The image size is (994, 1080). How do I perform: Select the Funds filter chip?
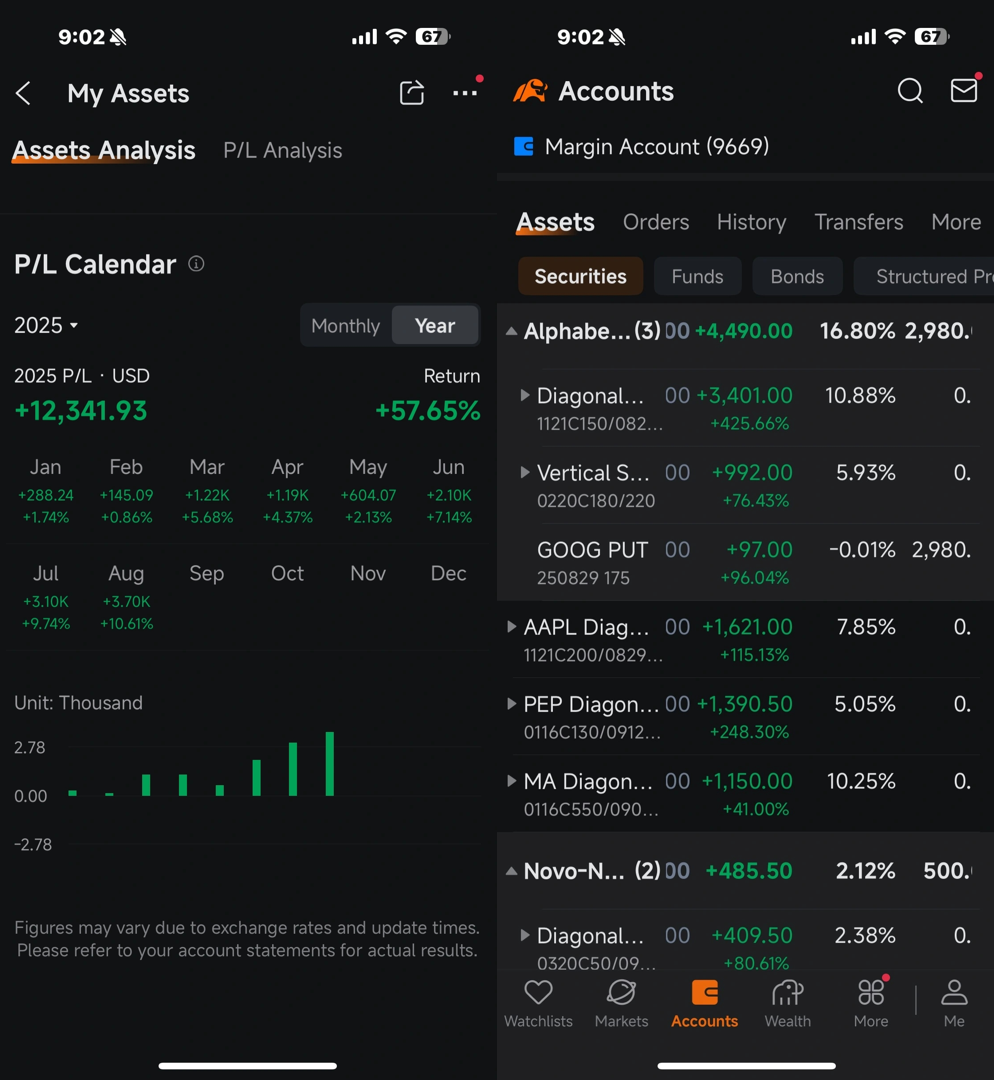(x=698, y=276)
